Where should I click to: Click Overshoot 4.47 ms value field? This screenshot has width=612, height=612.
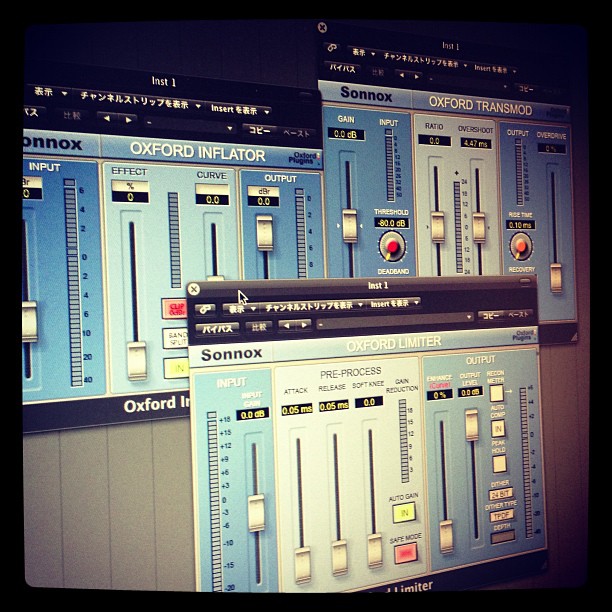(475, 143)
